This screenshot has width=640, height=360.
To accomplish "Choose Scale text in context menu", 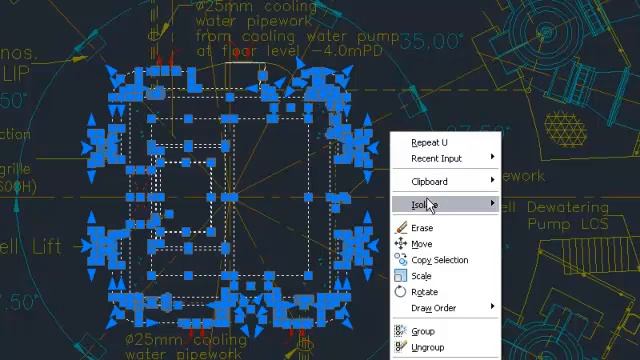I will (421, 276).
